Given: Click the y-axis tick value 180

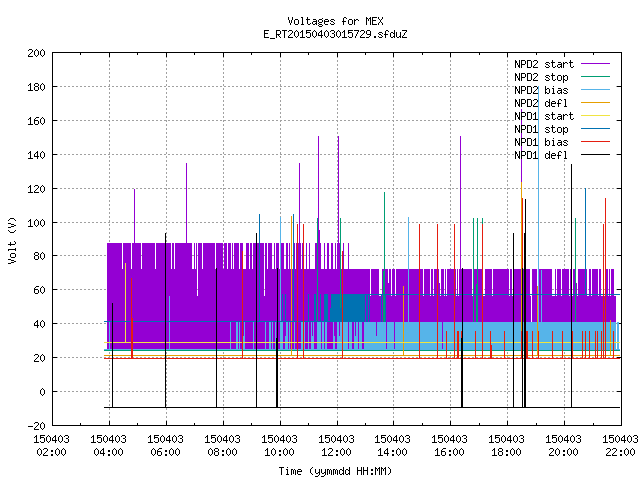Looking at the screenshot, I should click(36, 87).
